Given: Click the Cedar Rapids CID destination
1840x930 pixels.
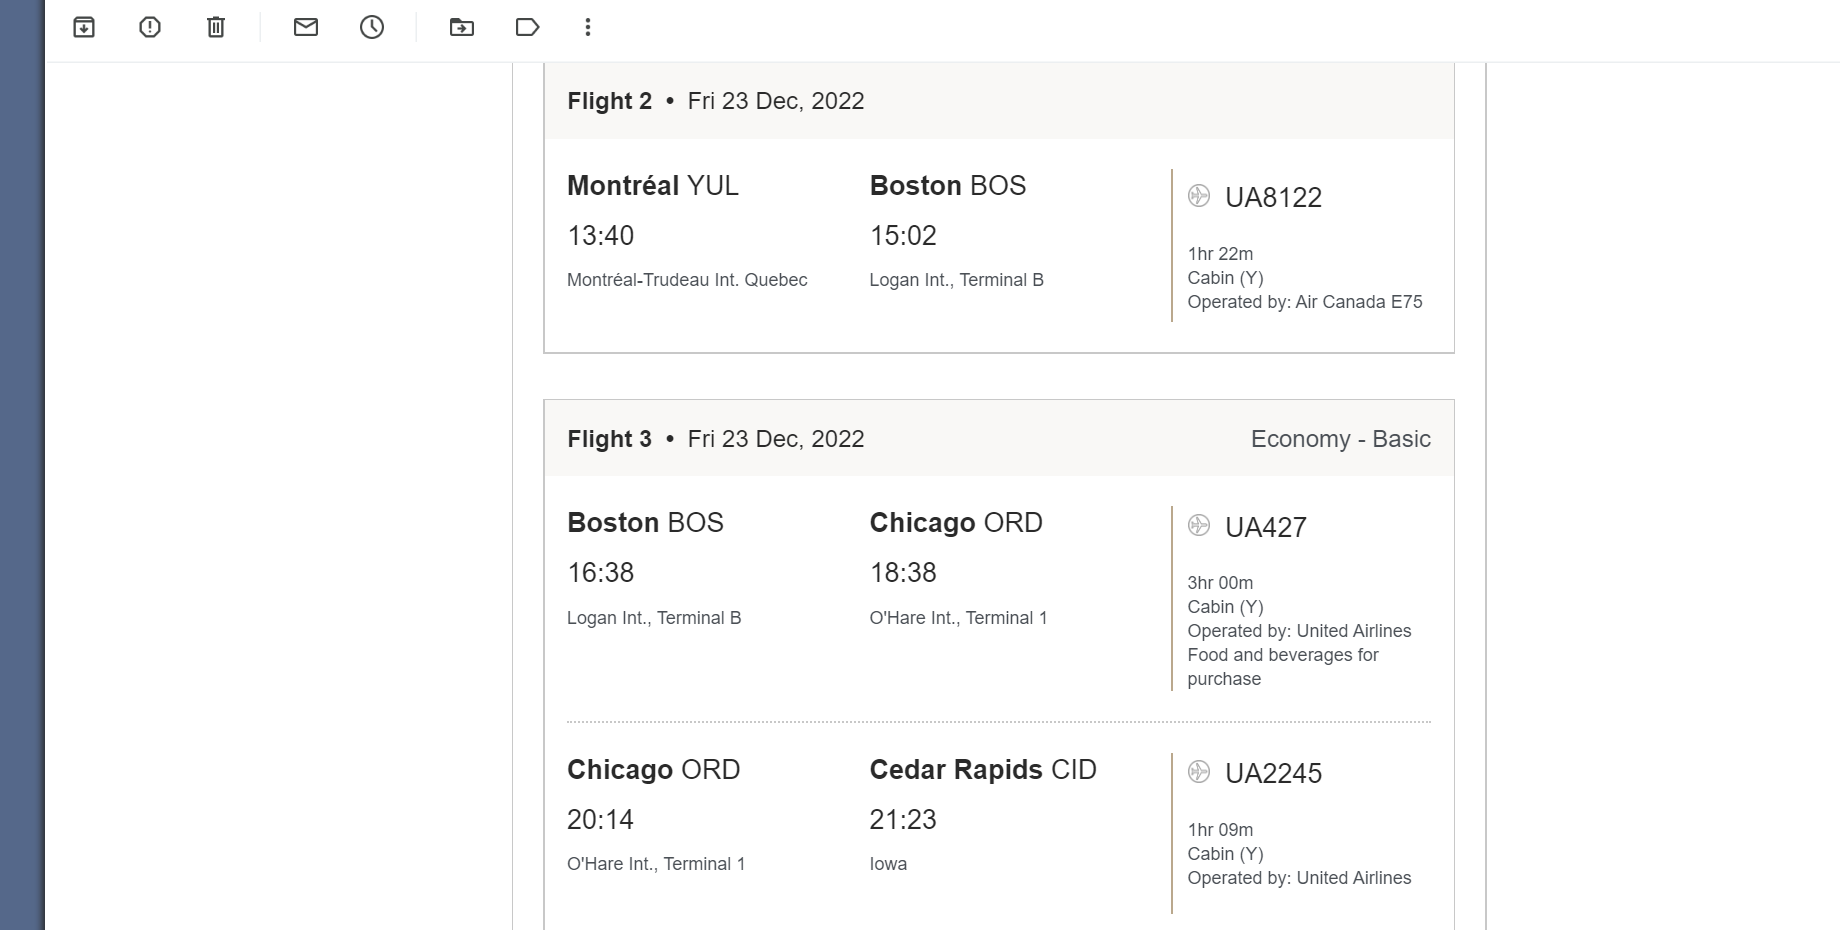Looking at the screenshot, I should [982, 770].
